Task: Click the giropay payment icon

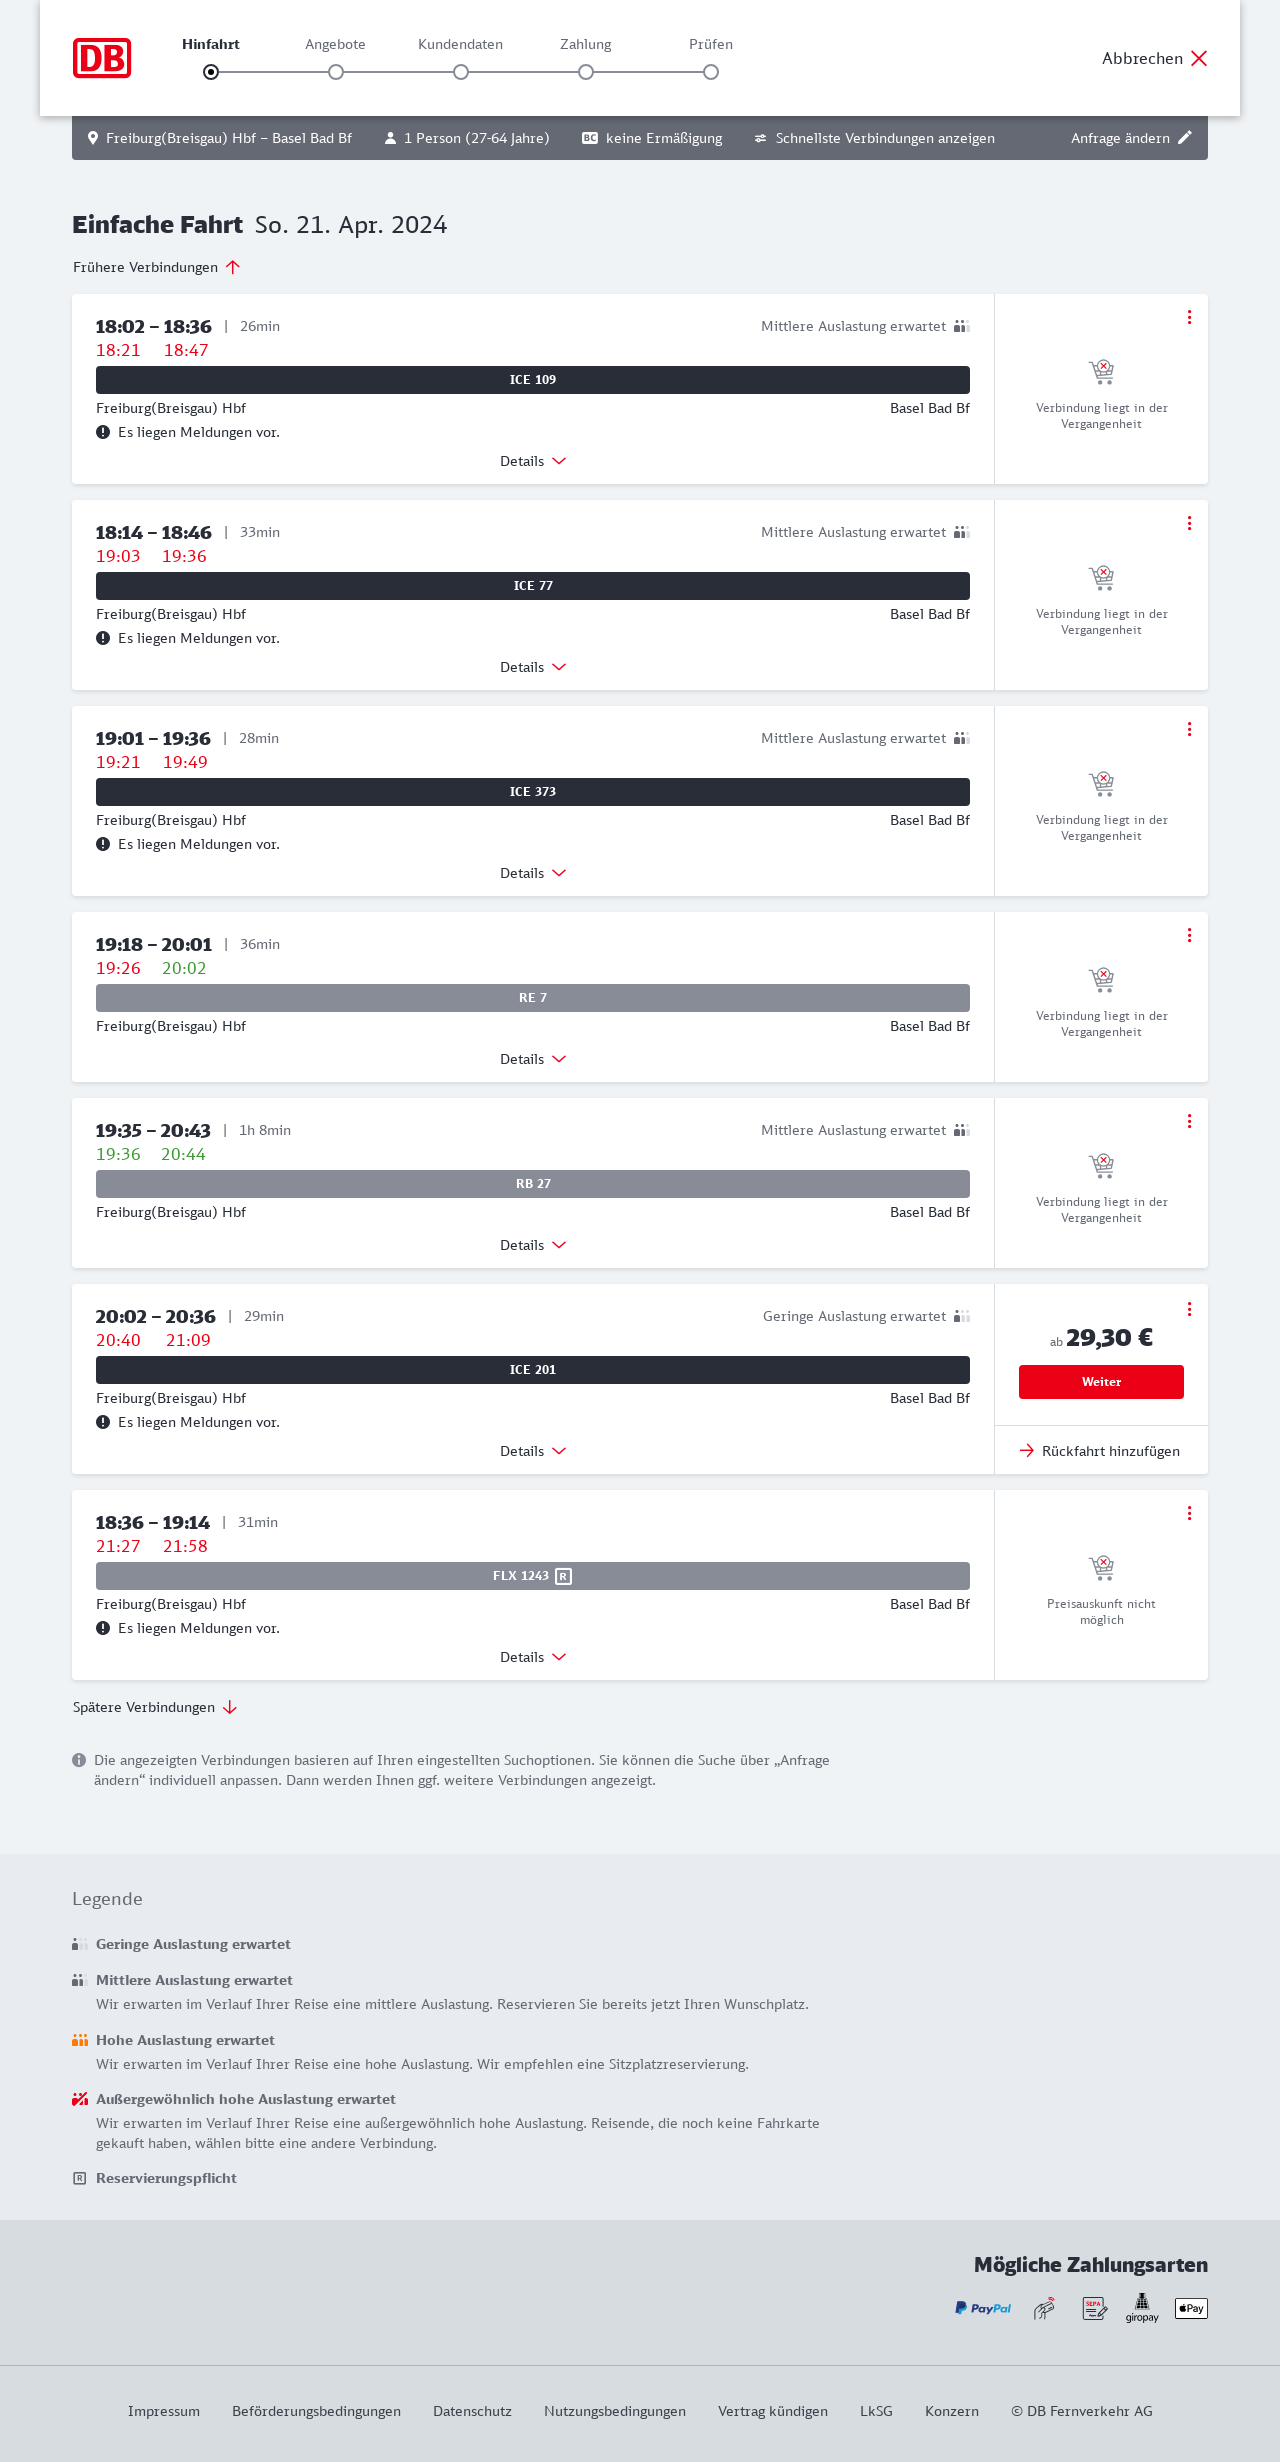Action: tap(1142, 2308)
